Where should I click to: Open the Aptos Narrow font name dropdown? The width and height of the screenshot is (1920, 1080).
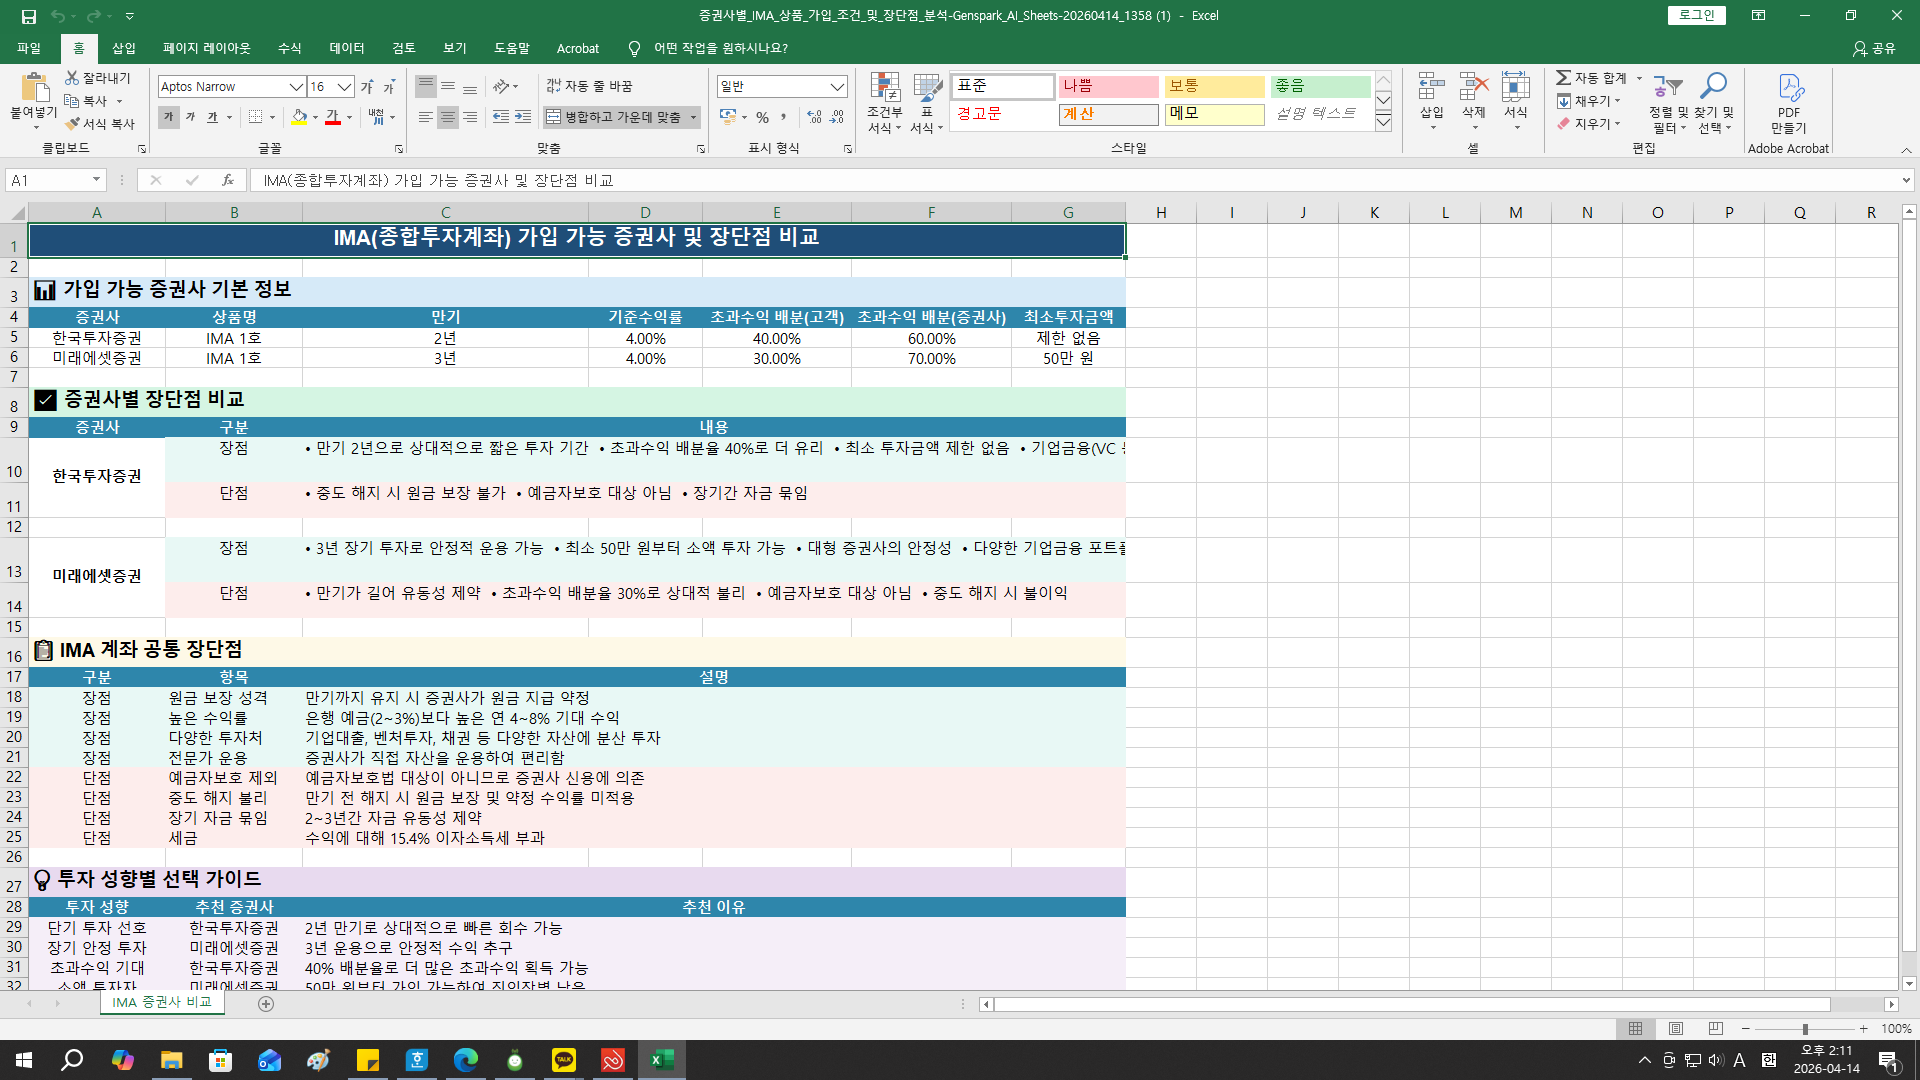pyautogui.click(x=296, y=87)
